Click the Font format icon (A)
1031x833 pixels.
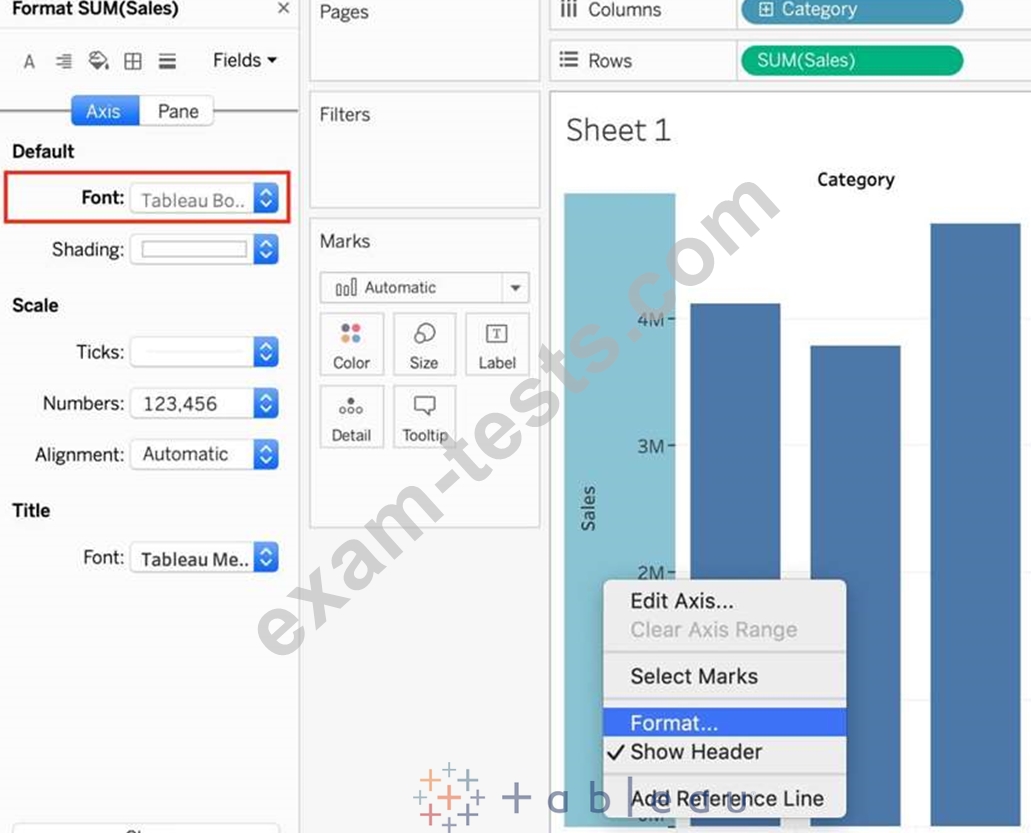pos(29,62)
